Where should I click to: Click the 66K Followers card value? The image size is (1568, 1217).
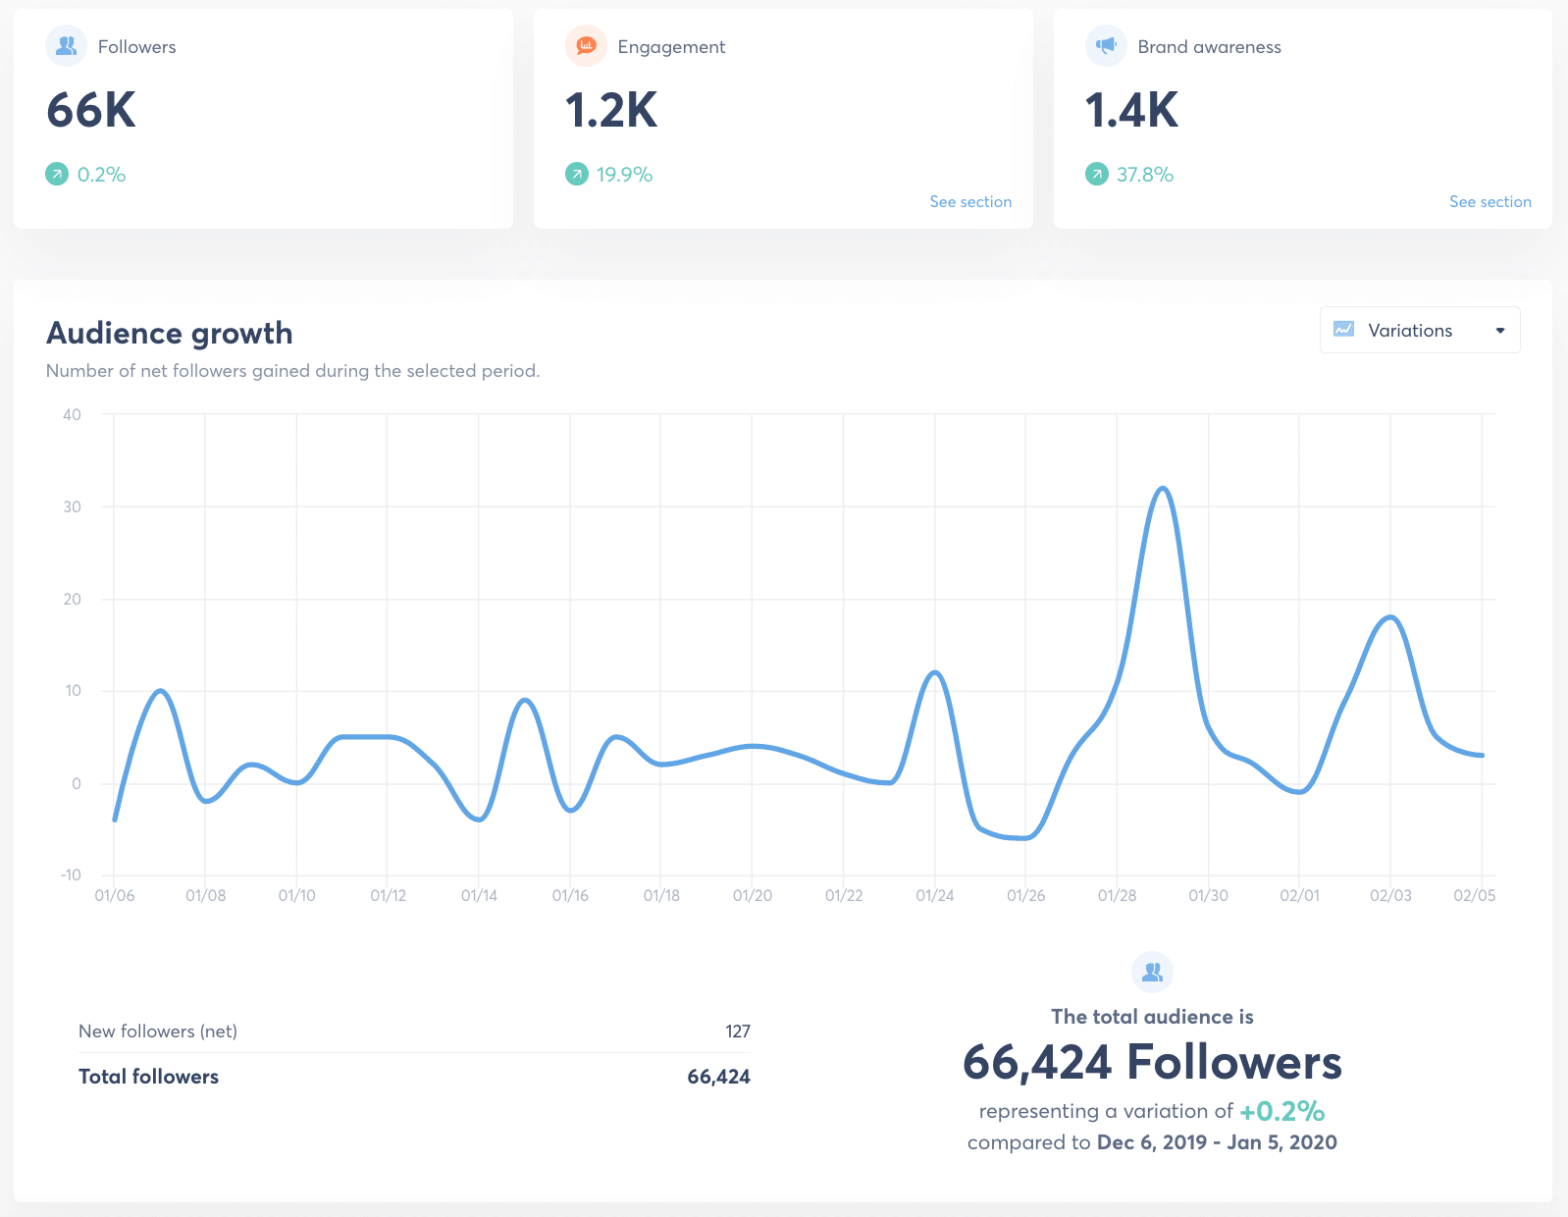pyautogui.click(x=91, y=110)
